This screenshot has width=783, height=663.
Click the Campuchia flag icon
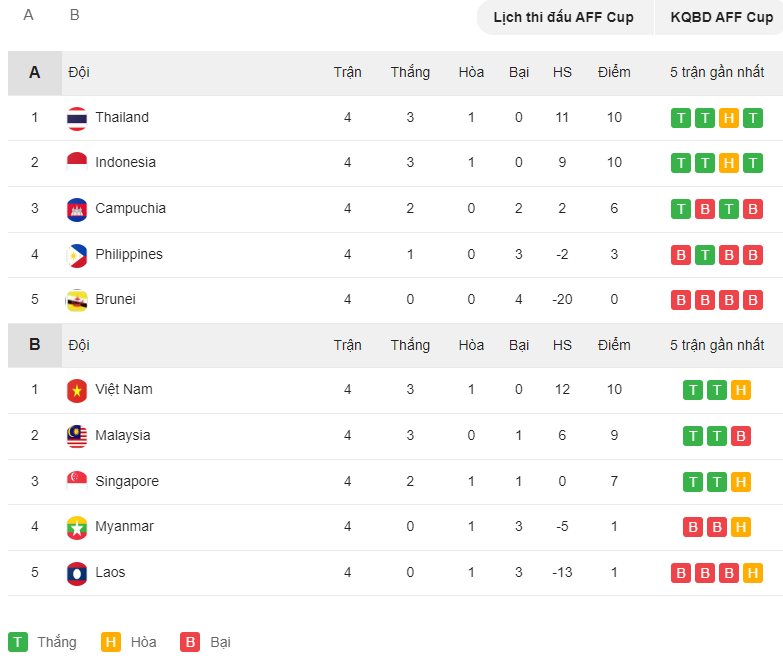pyautogui.click(x=77, y=209)
